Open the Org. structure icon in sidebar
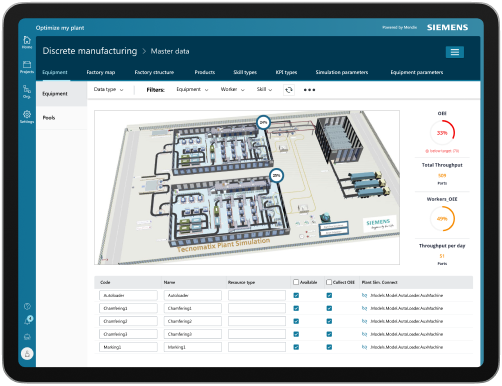This screenshot has height=386, width=502. tap(27, 91)
